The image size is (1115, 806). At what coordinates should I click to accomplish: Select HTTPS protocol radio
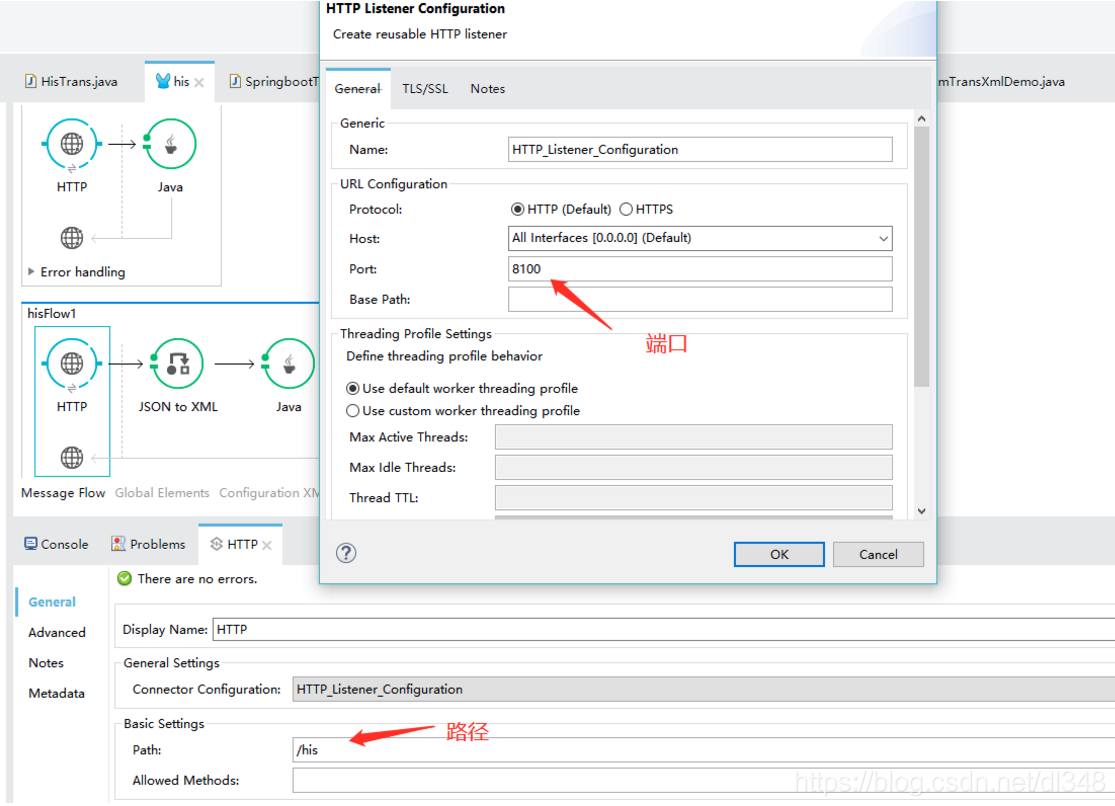(x=626, y=209)
